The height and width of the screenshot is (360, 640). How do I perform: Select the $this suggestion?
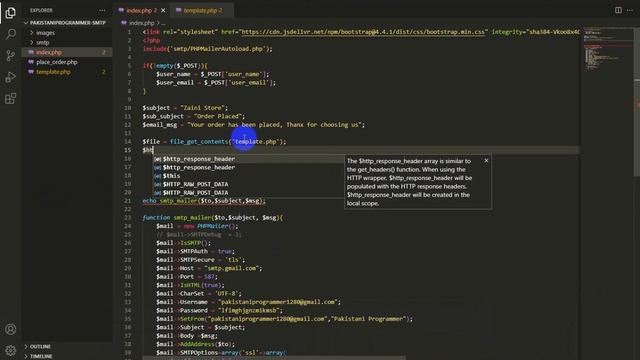pos(249,176)
